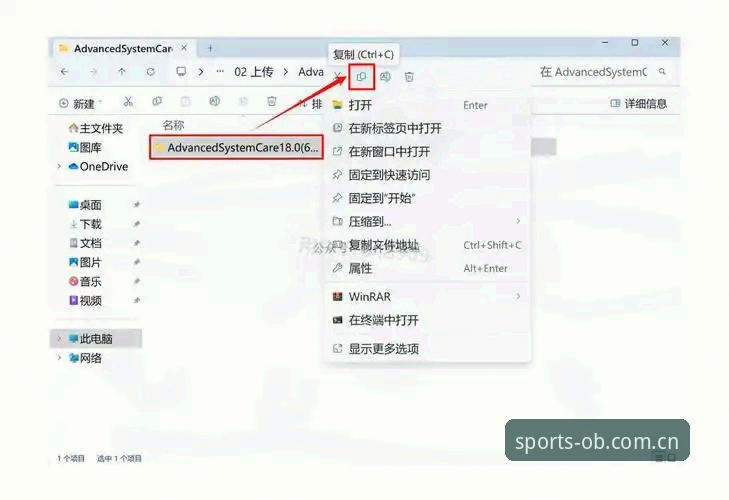This screenshot has height=500, width=729.
Task: Expand the 网络 tree node arrow
Action: tap(59, 358)
